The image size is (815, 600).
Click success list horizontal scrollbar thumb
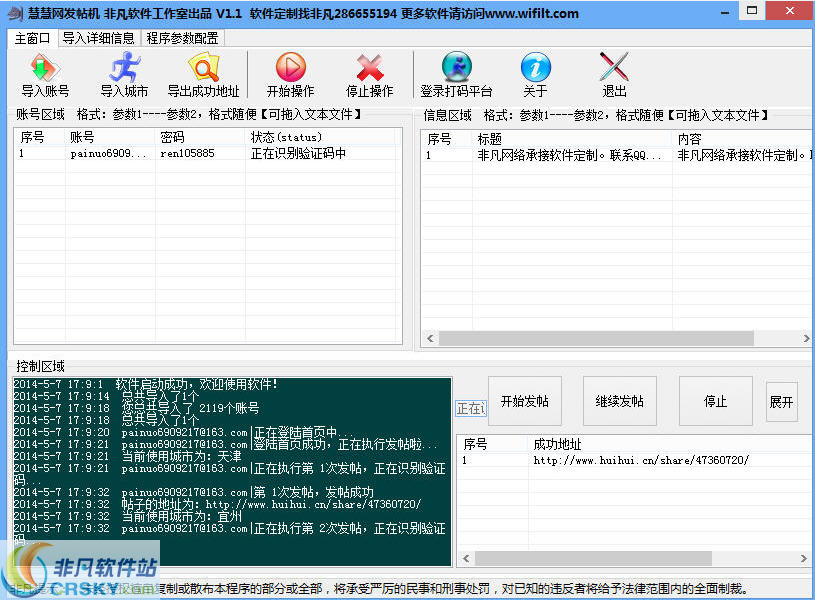593,558
